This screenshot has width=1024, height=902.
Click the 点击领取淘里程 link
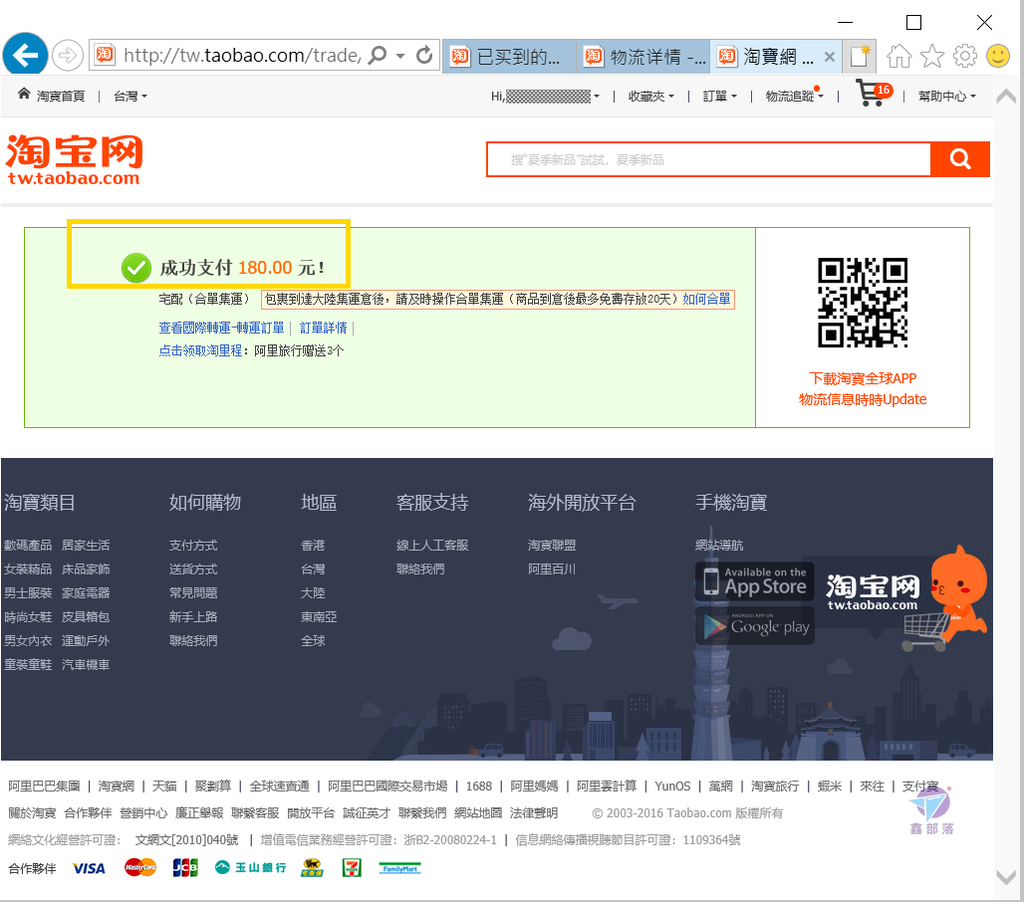pos(200,351)
